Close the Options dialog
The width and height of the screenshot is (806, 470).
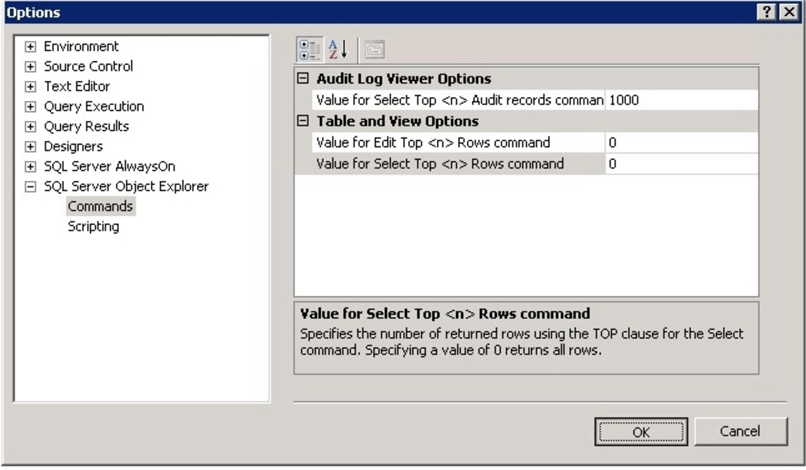coord(789,12)
